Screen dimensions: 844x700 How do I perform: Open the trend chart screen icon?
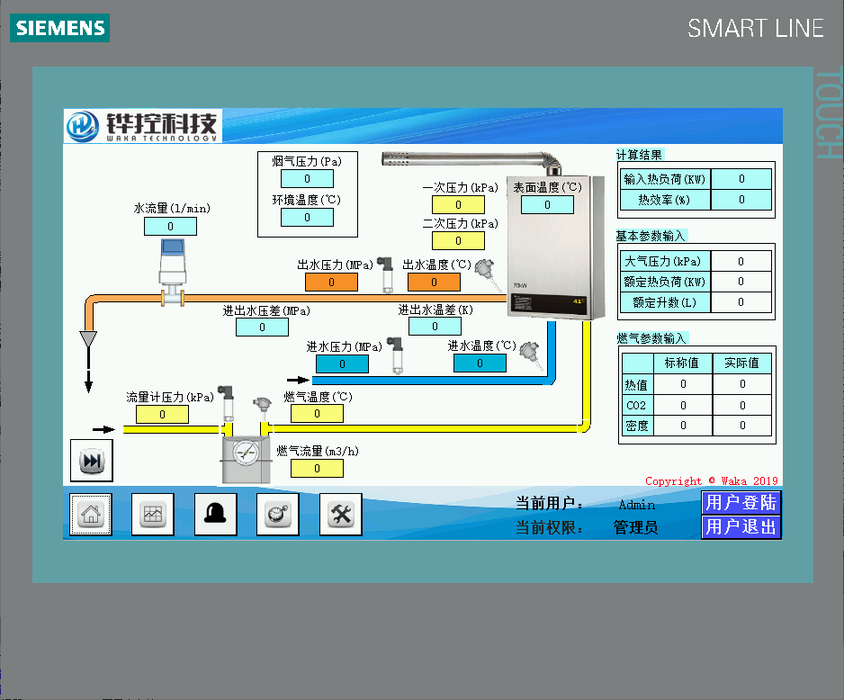[x=152, y=514]
